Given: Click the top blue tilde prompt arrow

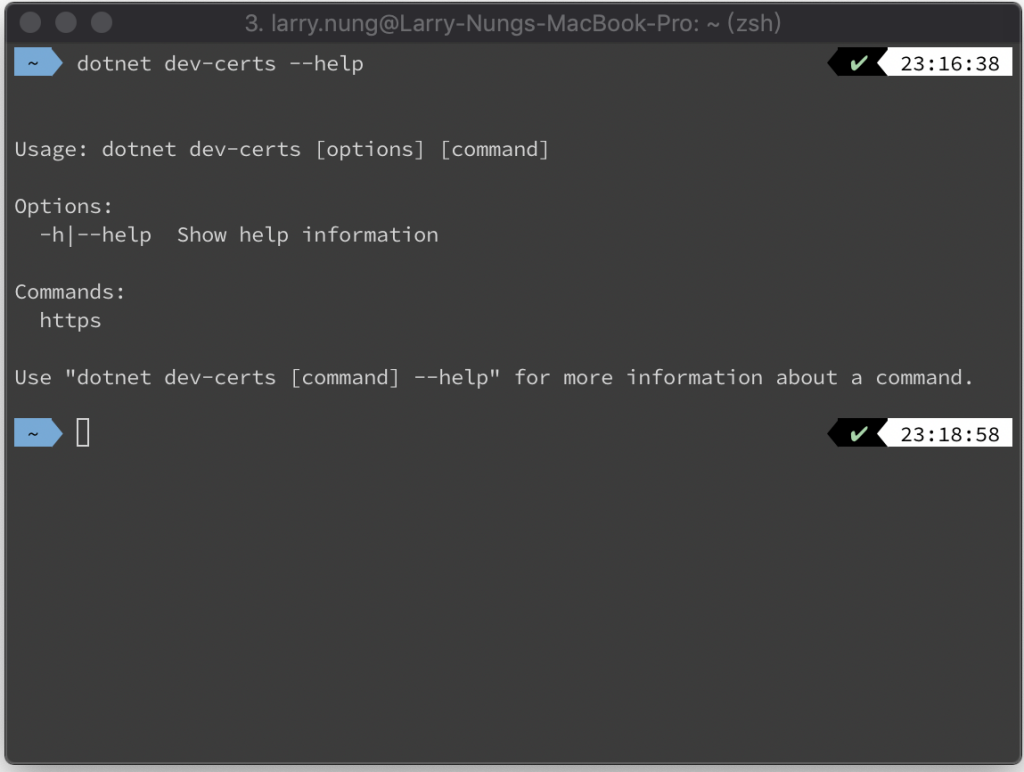Looking at the screenshot, I should point(39,63).
